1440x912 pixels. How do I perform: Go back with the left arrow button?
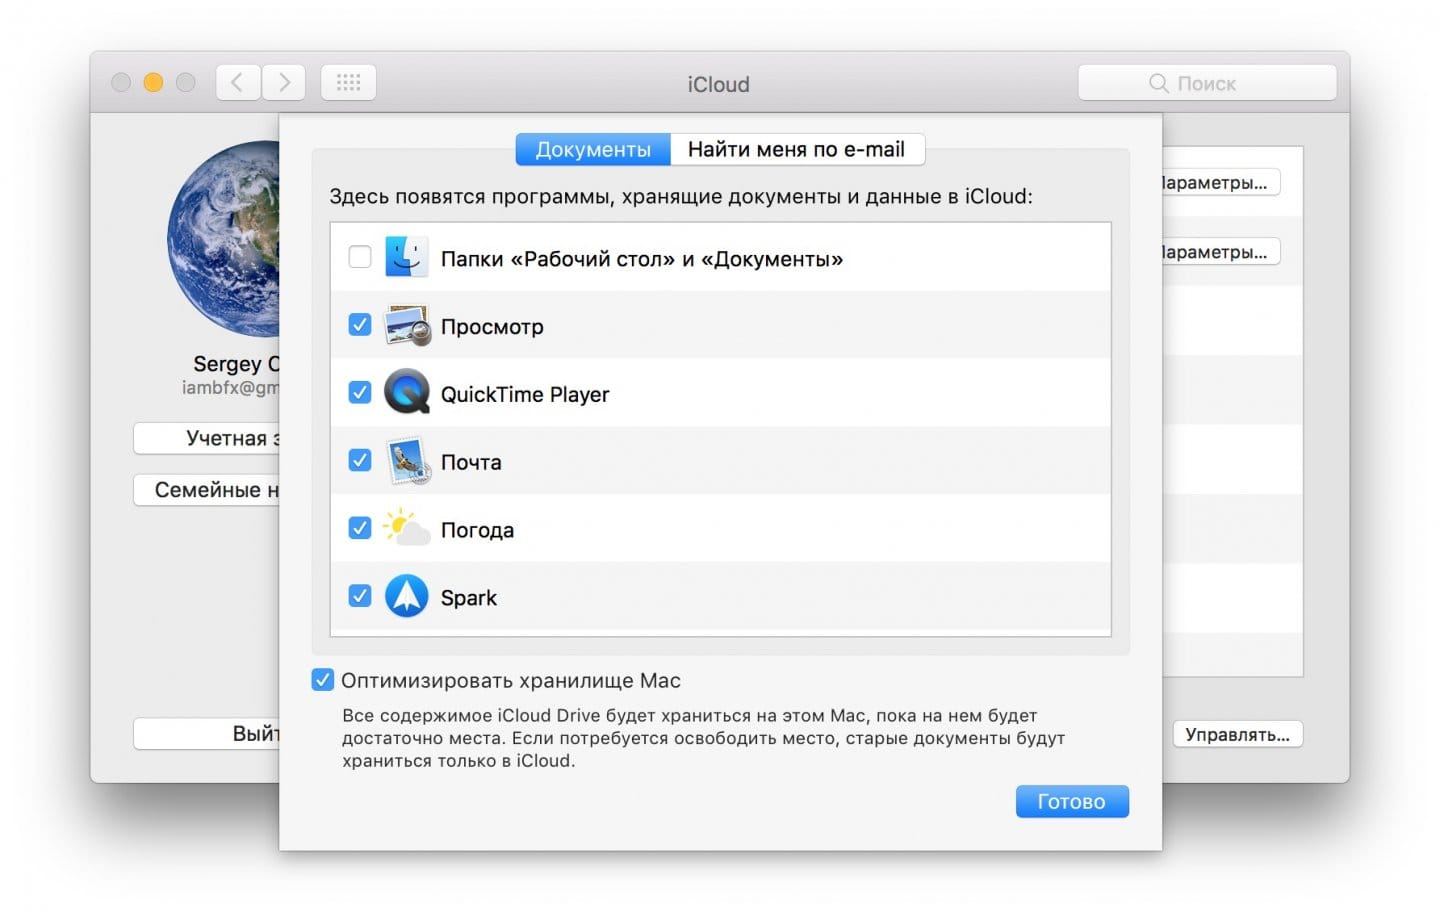(238, 83)
